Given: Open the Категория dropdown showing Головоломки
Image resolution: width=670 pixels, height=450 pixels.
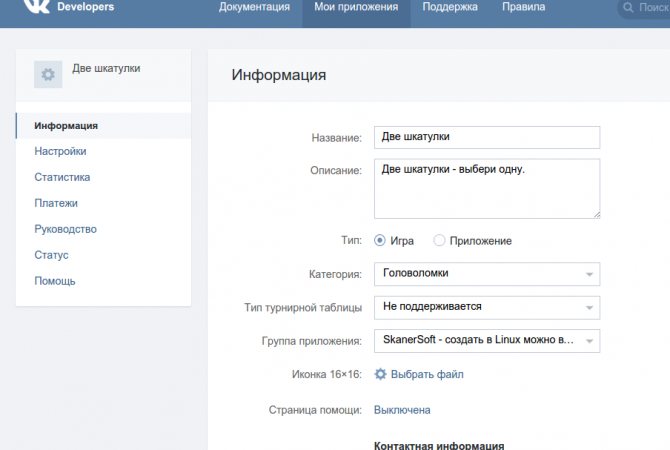Looking at the screenshot, I should coord(487,274).
